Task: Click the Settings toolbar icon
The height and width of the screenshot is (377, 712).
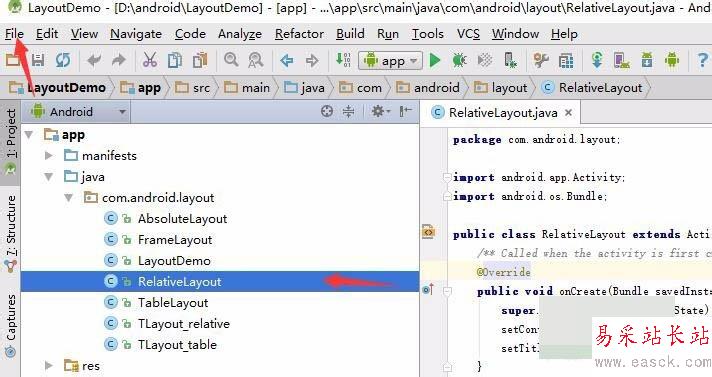Action: click(541, 60)
